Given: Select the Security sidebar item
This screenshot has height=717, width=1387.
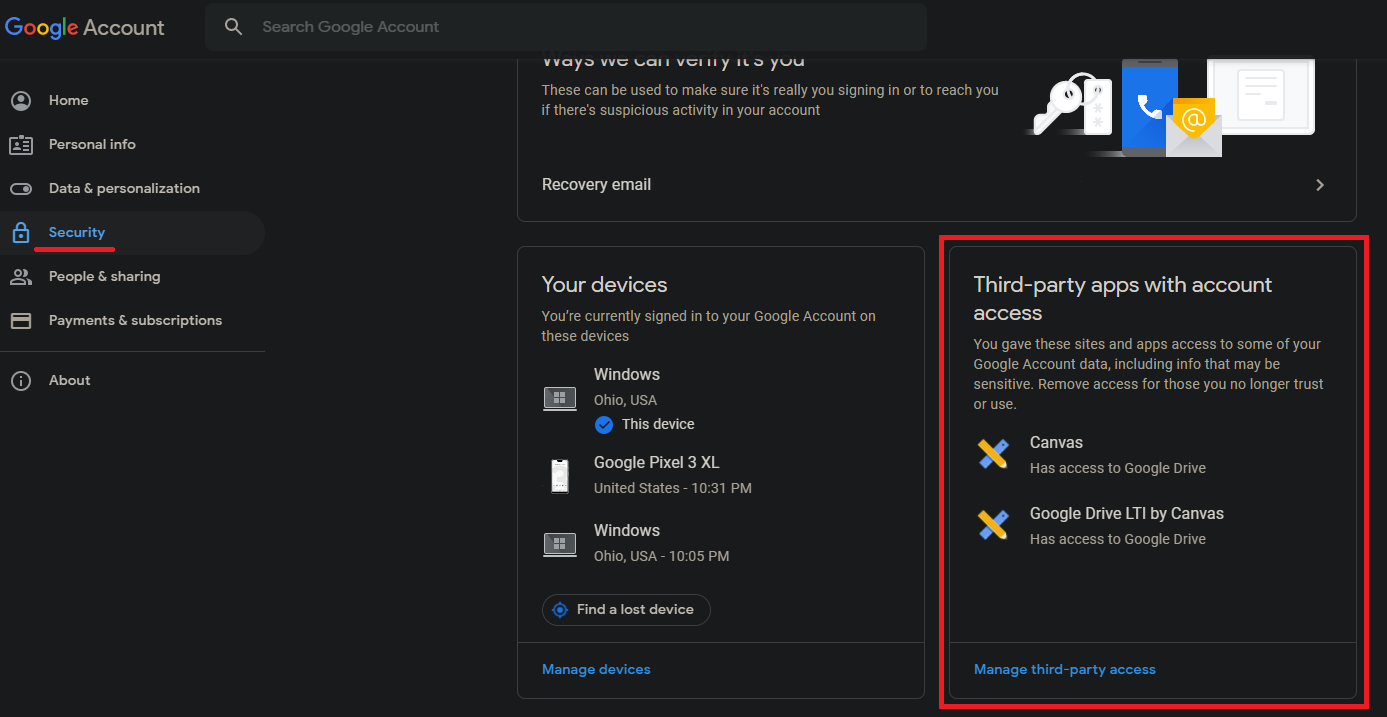Looking at the screenshot, I should [132, 233].
